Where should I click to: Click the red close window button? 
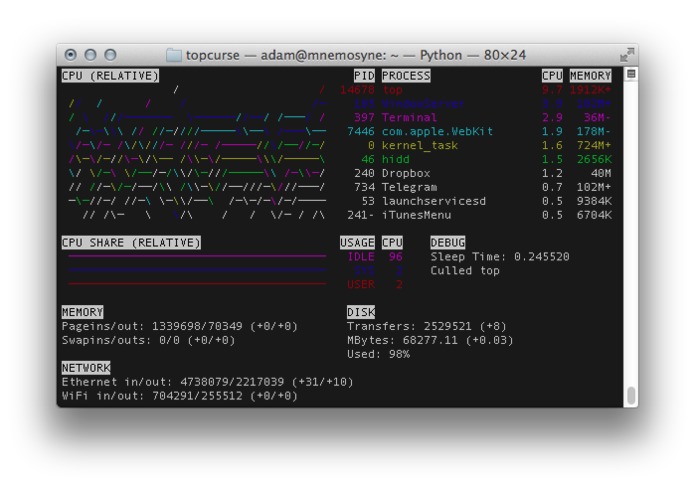click(x=70, y=55)
